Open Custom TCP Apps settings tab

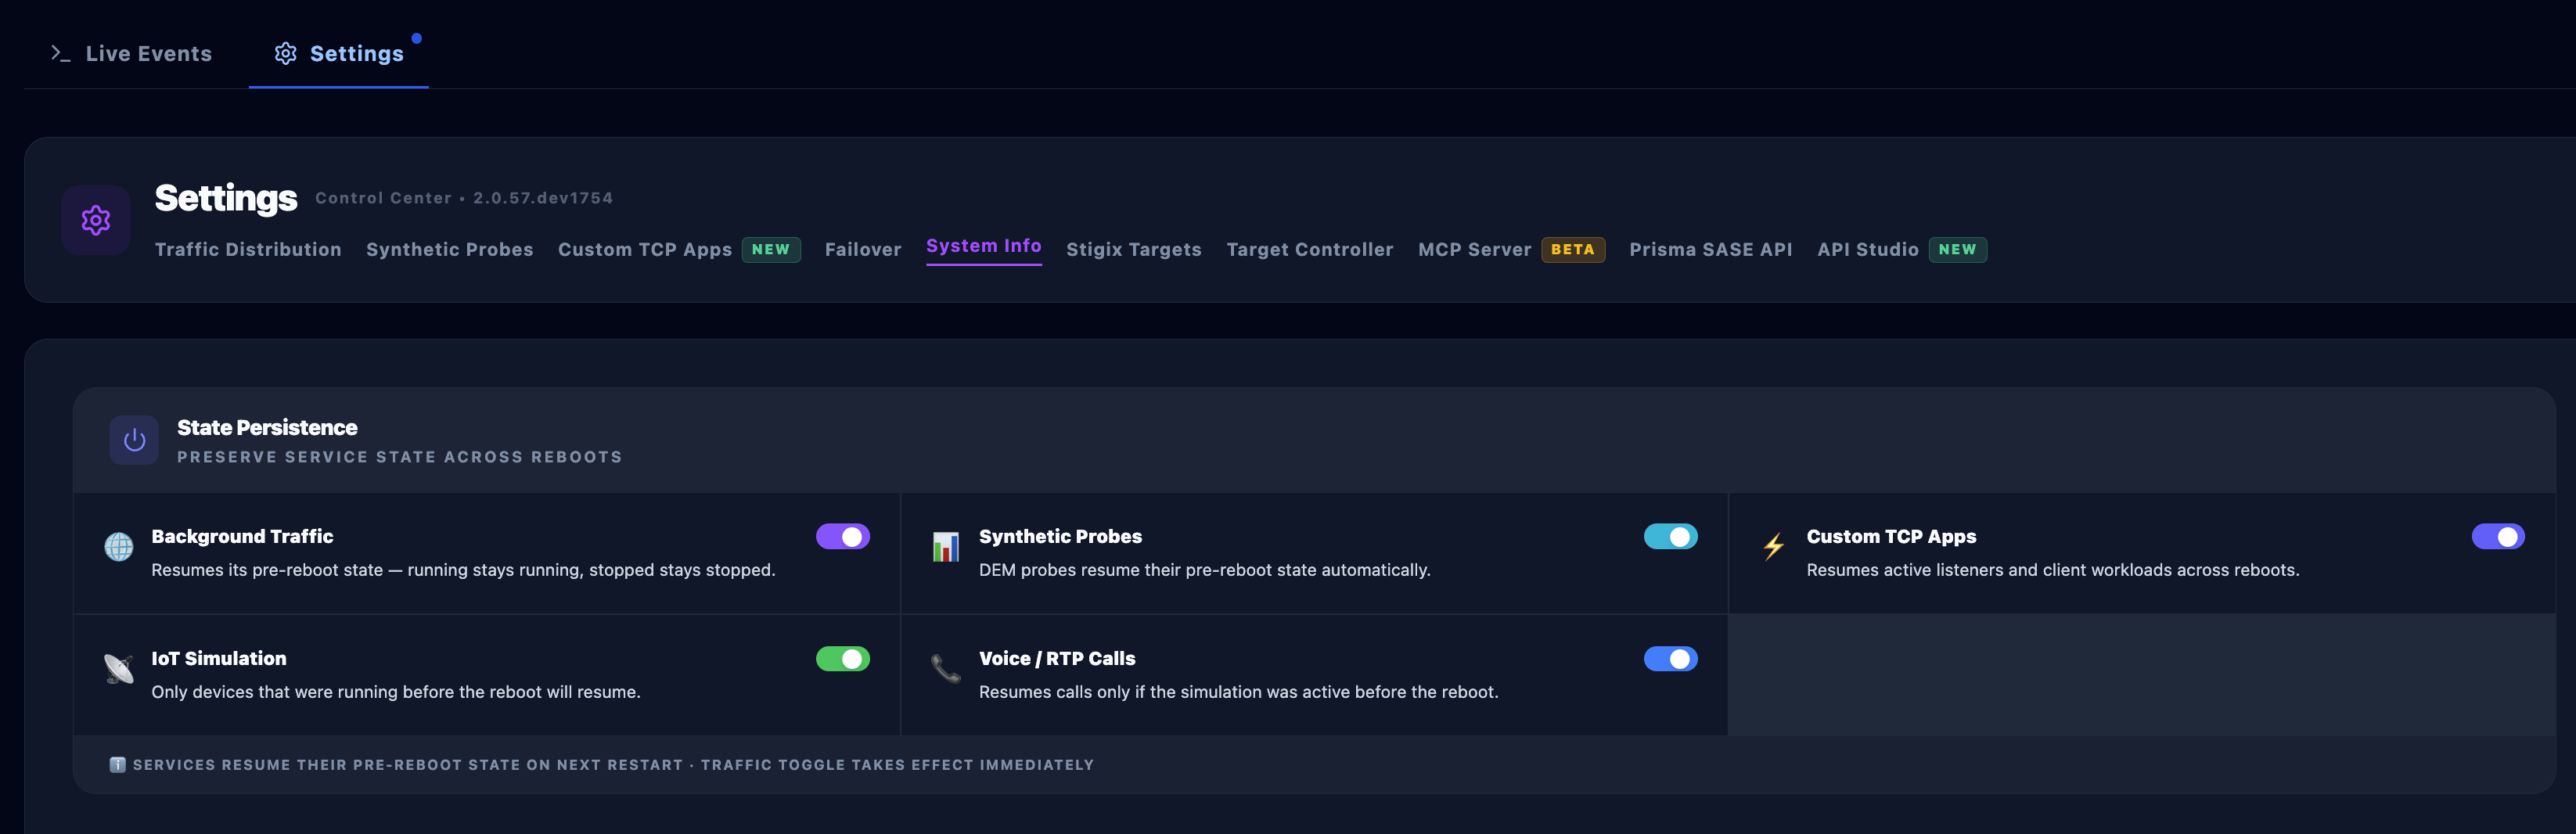(x=645, y=250)
